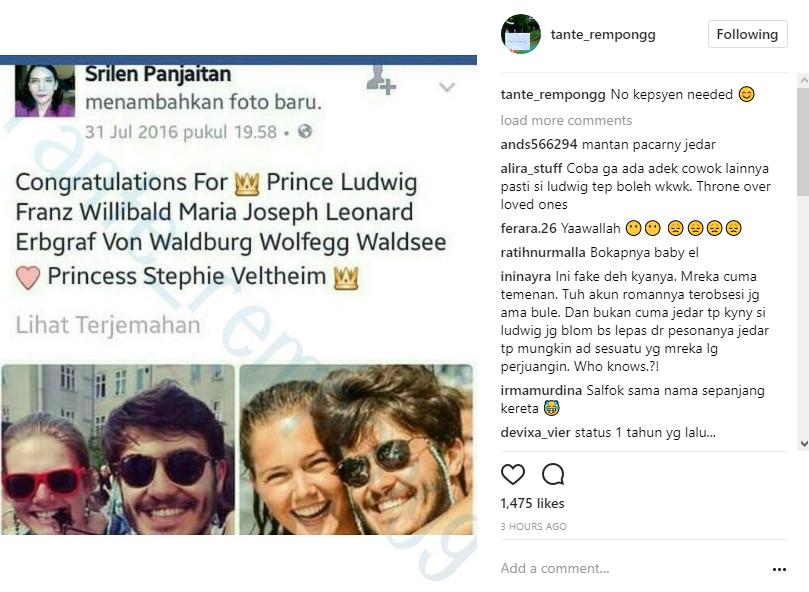Click the comment speech bubble icon
The width and height of the screenshot is (809, 592).
coord(552,474)
